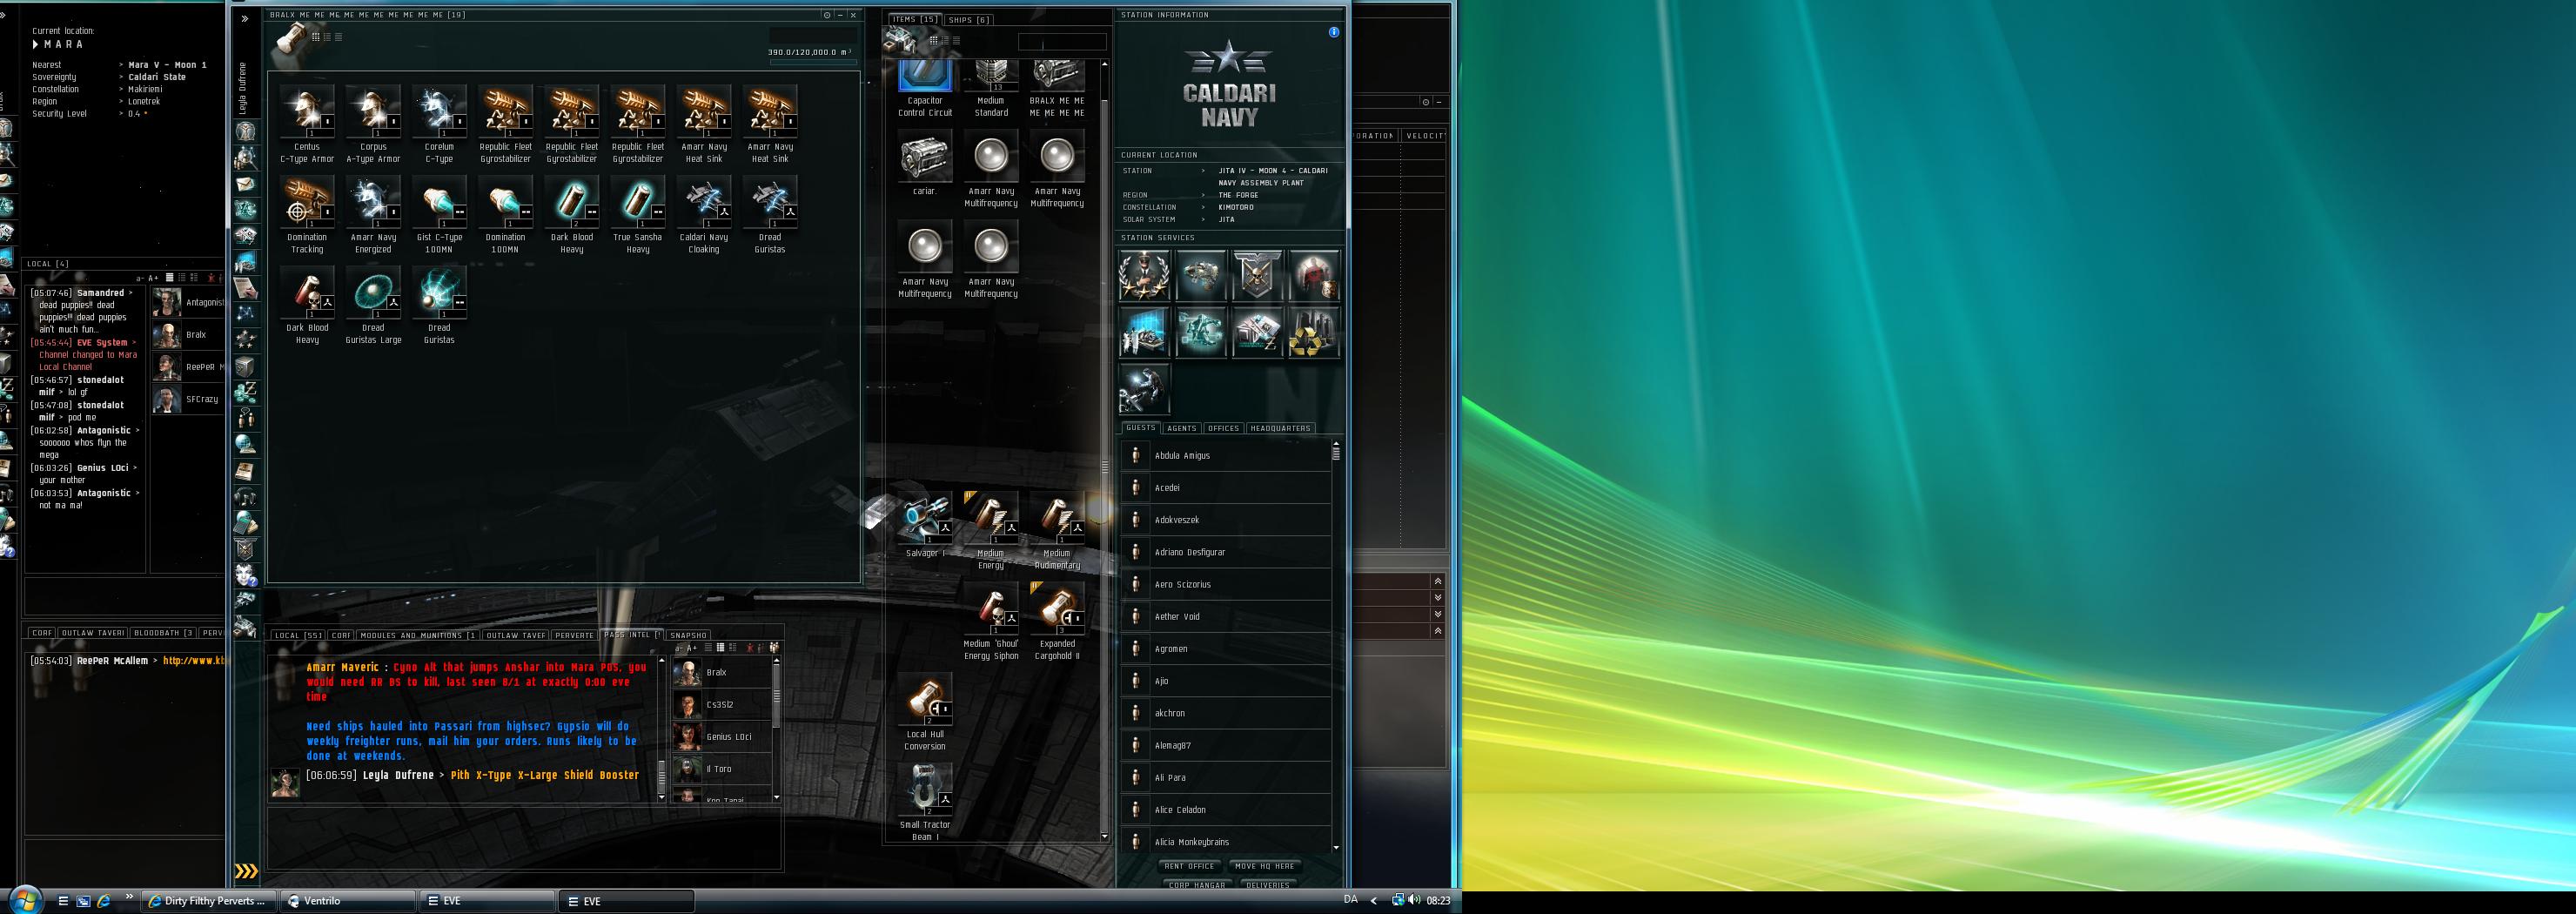Select the Expanded Cargohold II item

tap(1057, 622)
